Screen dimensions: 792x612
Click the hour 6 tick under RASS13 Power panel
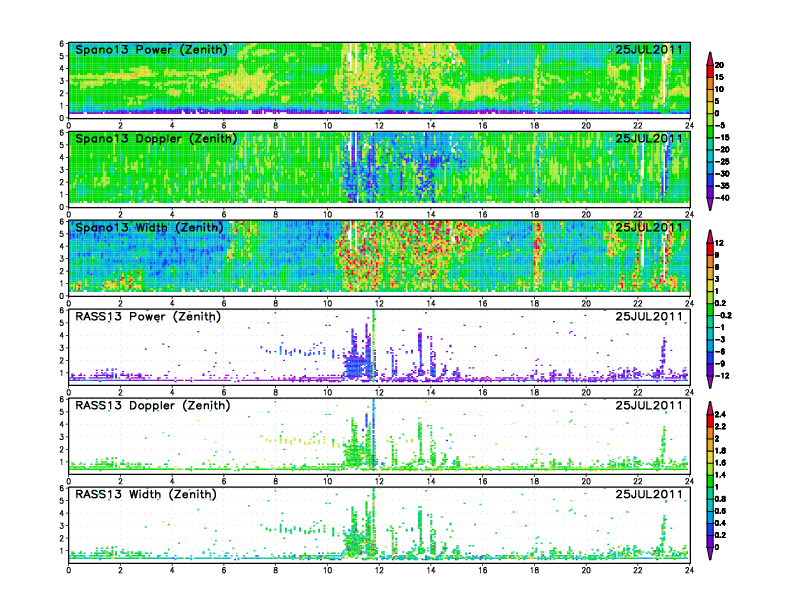point(224,392)
